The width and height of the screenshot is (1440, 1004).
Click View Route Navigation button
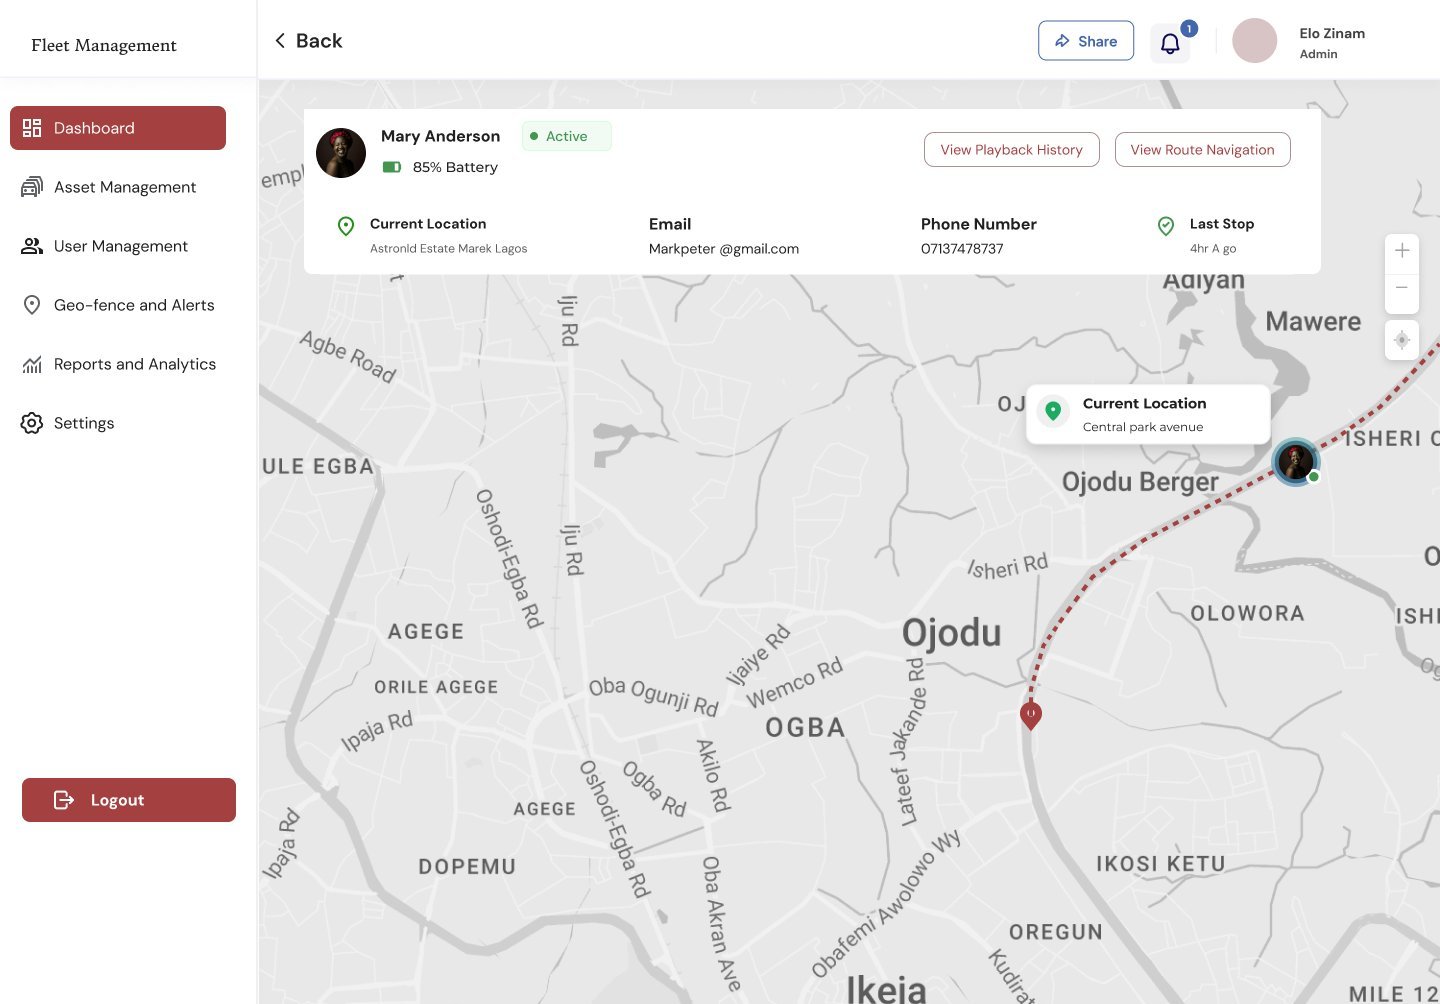pyautogui.click(x=1203, y=150)
